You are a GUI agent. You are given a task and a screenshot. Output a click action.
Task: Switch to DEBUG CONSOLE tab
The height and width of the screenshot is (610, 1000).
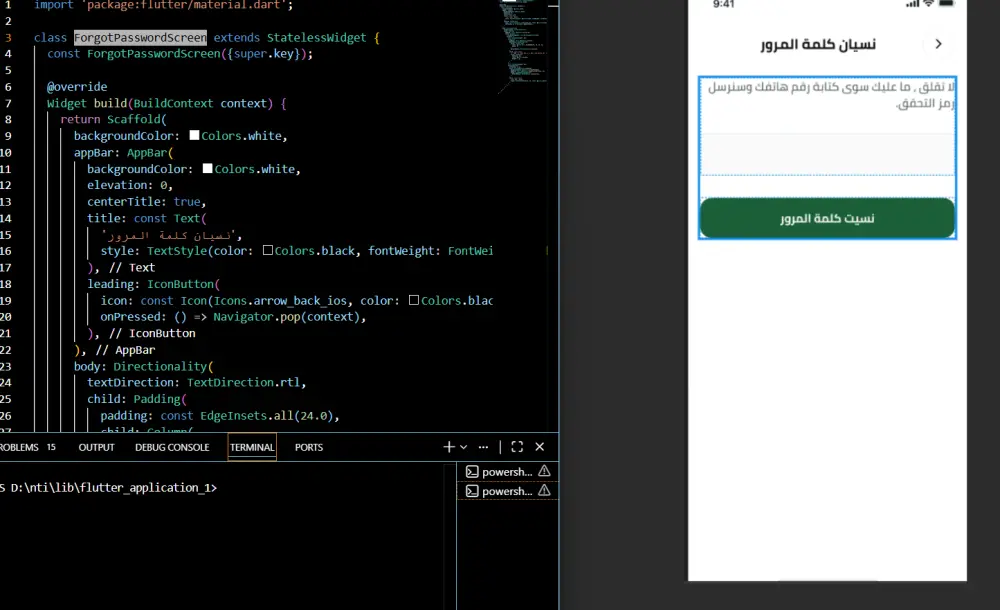click(172, 447)
